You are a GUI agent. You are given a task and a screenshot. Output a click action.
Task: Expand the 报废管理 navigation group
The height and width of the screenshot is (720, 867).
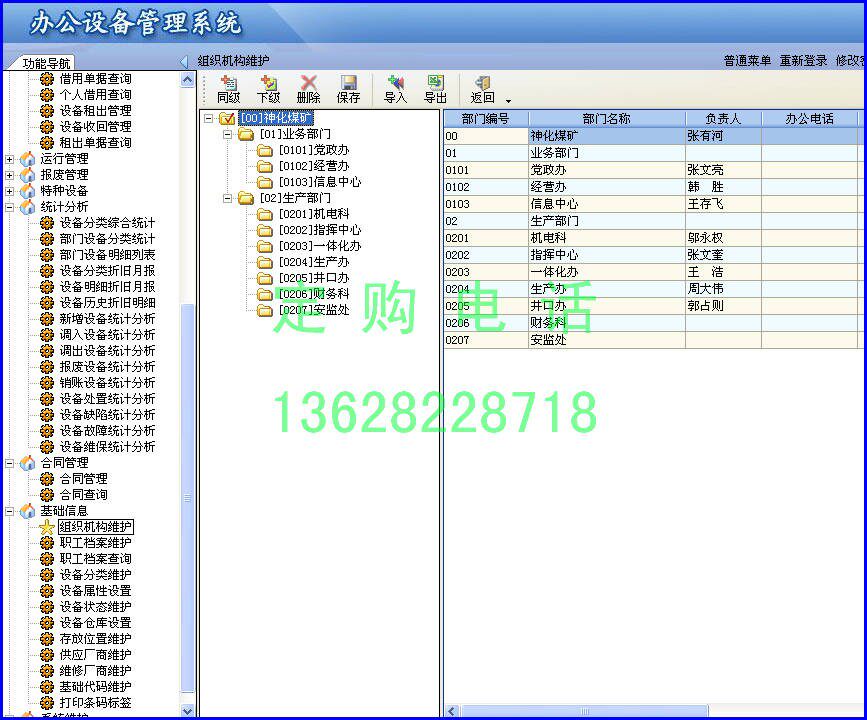point(9,175)
